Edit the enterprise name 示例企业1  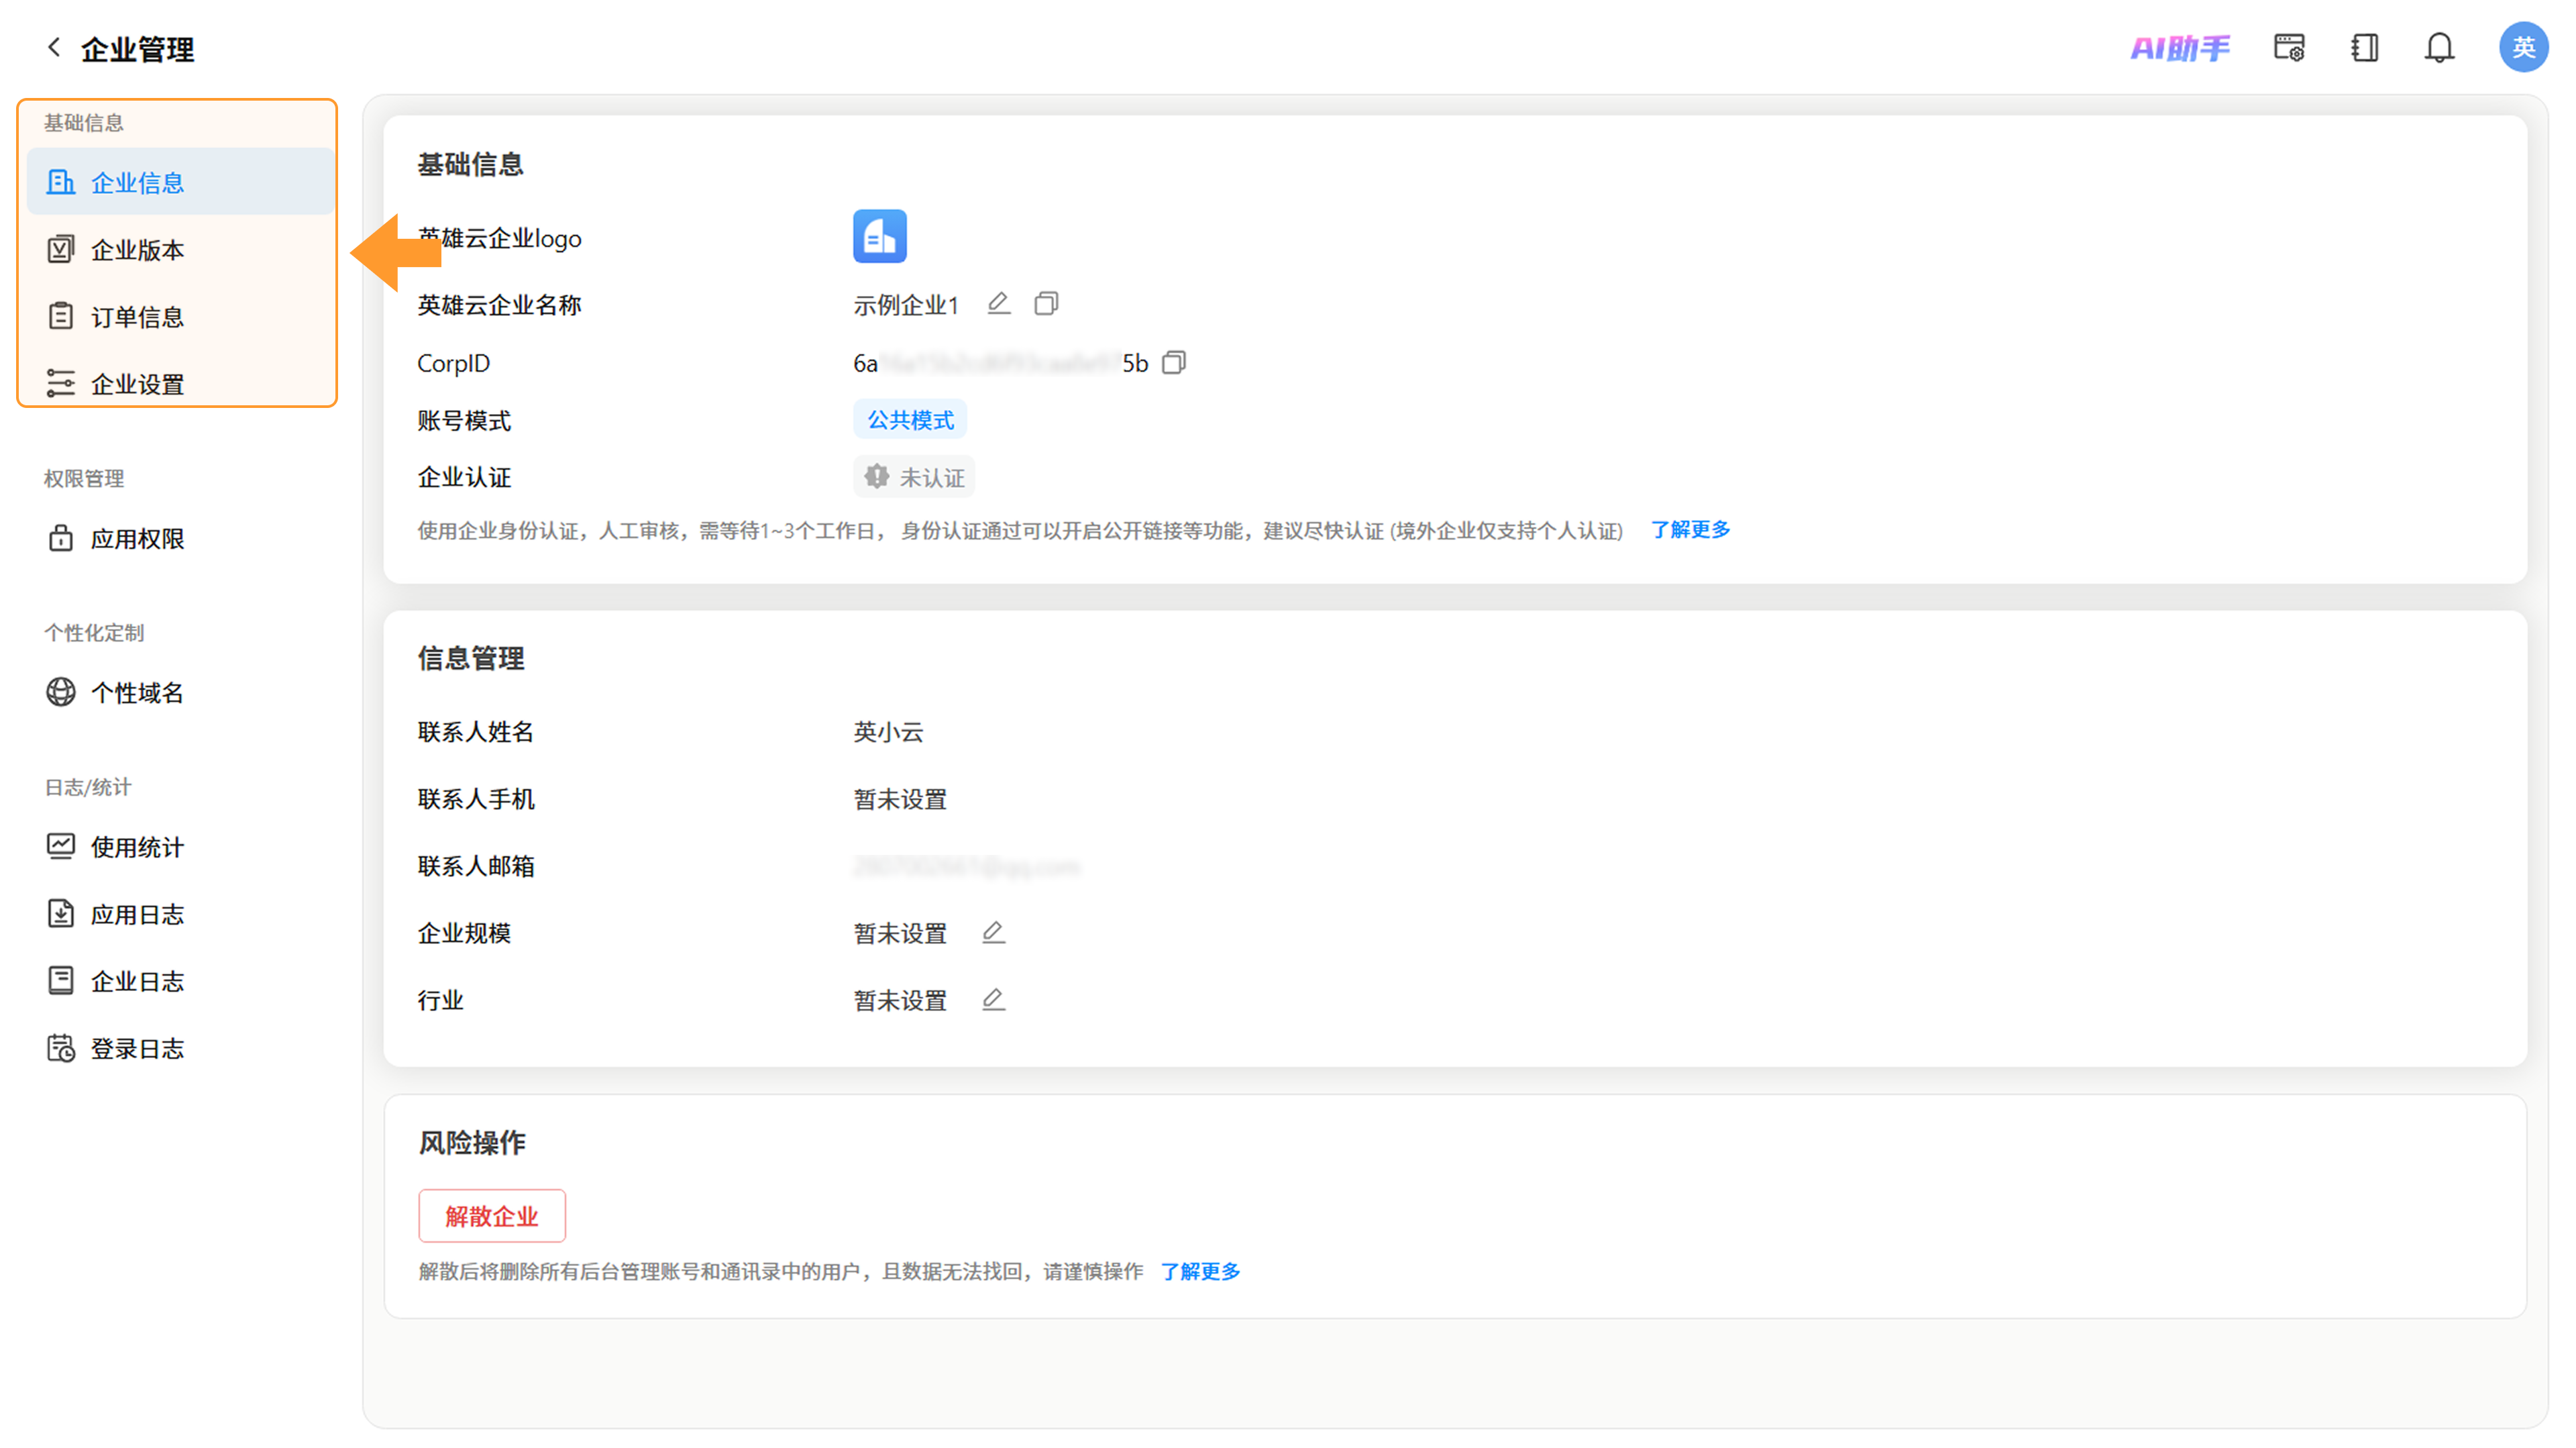pyautogui.click(x=998, y=303)
